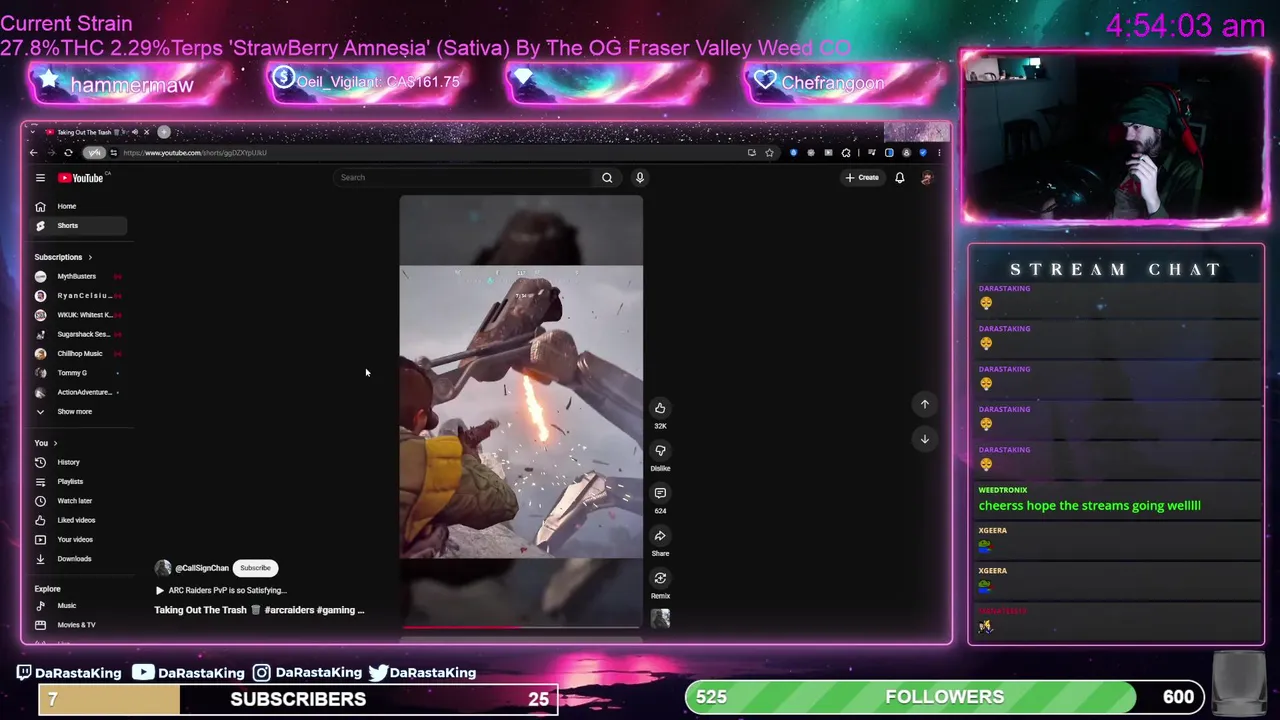Open the notifications bell
Viewport: 1280px width, 720px height.
click(899, 178)
